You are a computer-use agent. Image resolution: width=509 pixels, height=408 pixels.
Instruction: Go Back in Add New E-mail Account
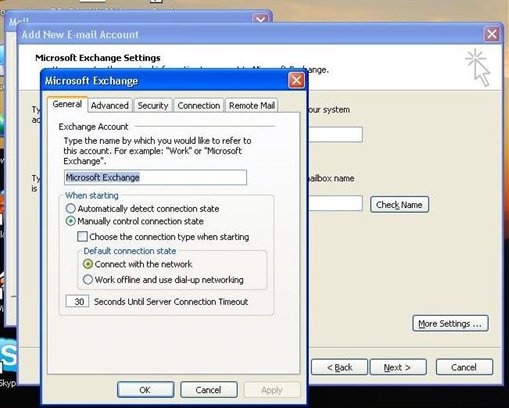pos(339,367)
